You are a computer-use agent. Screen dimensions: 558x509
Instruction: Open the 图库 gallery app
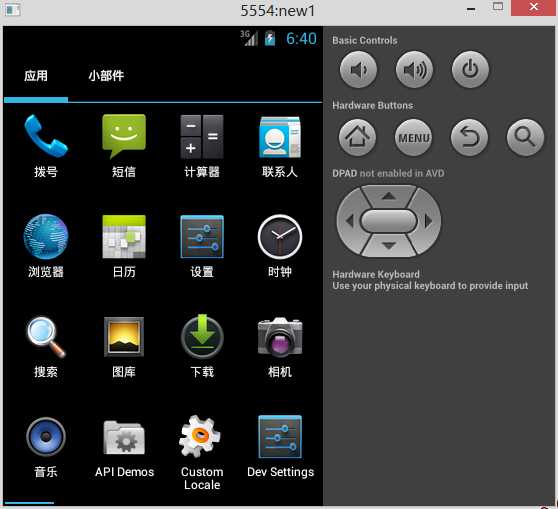coord(124,337)
